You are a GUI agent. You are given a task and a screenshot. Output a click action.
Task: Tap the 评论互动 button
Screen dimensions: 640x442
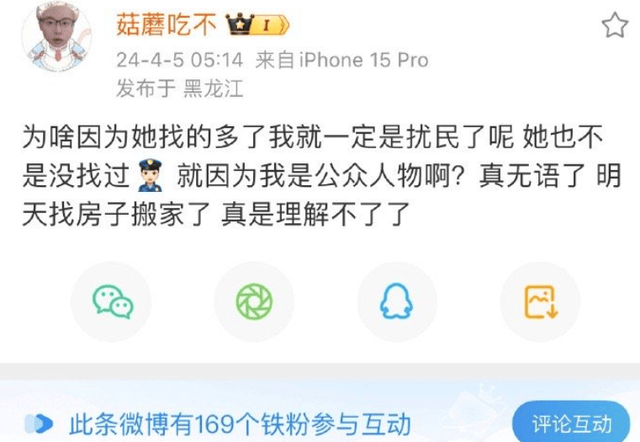[571, 424]
